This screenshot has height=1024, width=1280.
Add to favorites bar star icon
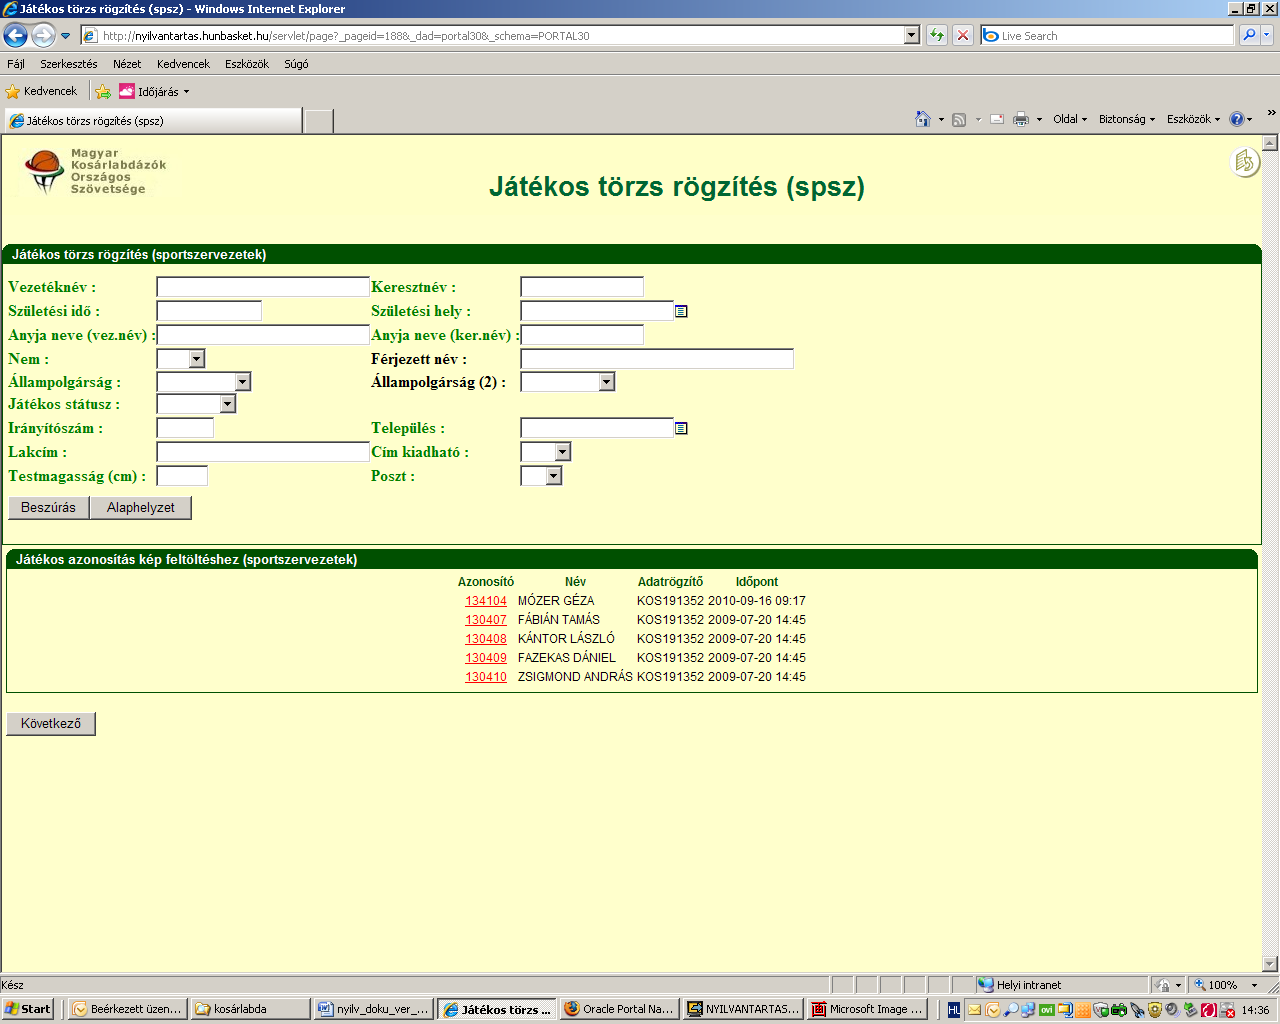click(103, 91)
